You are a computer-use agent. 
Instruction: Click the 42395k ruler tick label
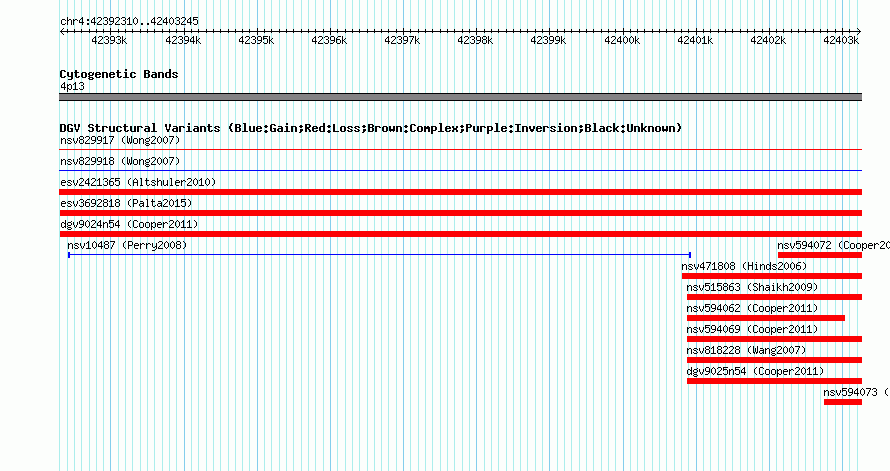click(256, 41)
